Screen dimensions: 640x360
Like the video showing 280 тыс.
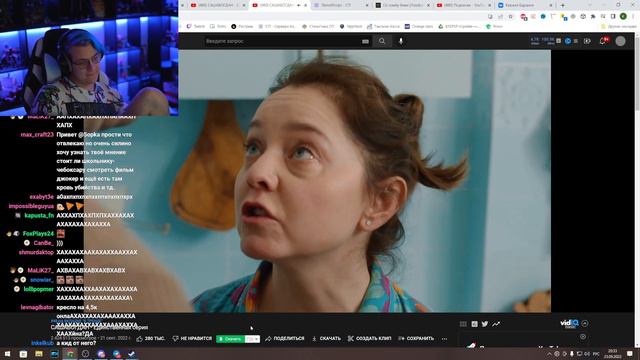(151, 338)
